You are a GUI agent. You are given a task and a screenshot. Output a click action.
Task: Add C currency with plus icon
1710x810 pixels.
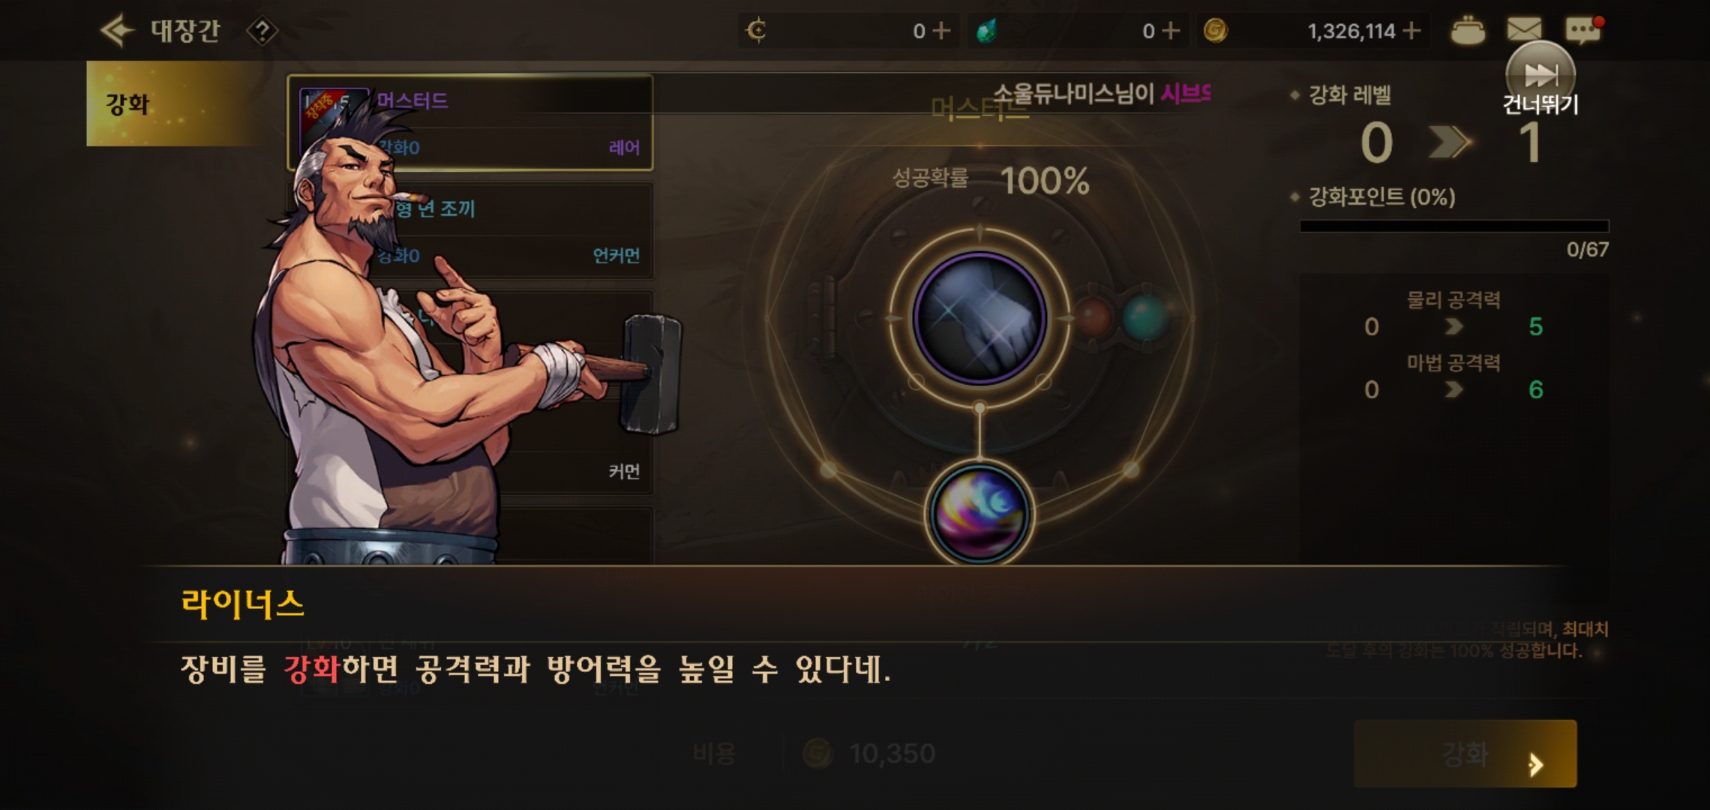(x=941, y=31)
